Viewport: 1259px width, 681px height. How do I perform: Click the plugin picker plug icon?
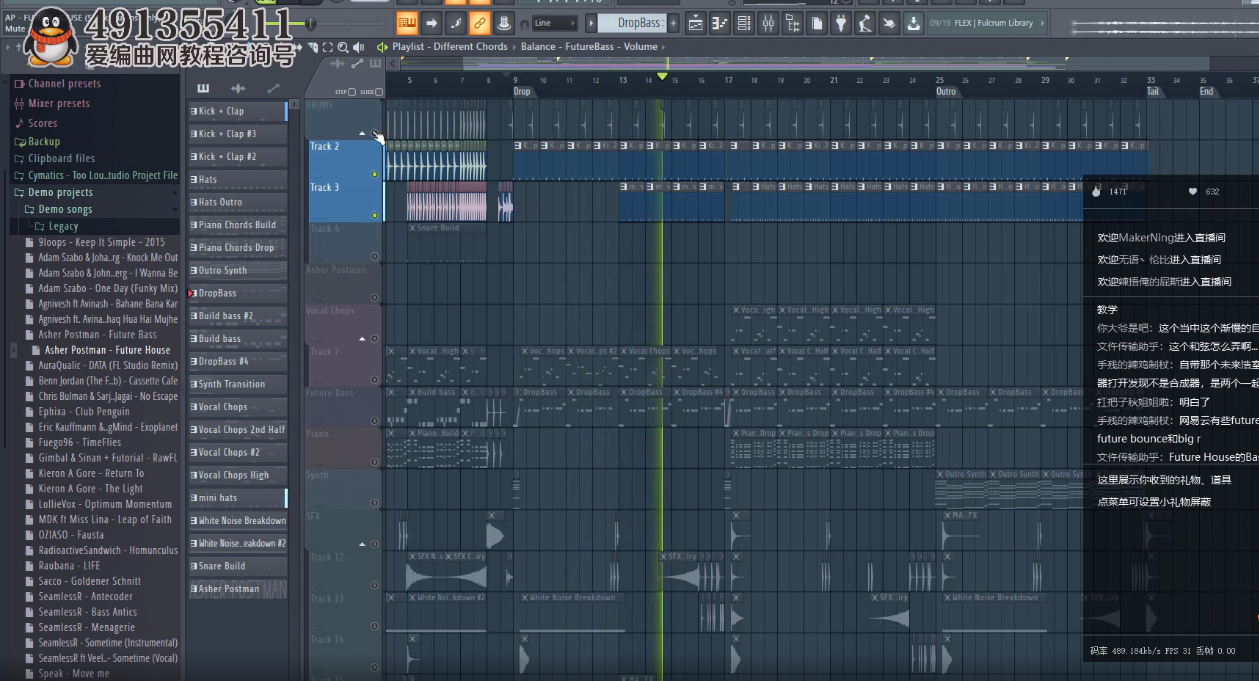click(x=840, y=23)
